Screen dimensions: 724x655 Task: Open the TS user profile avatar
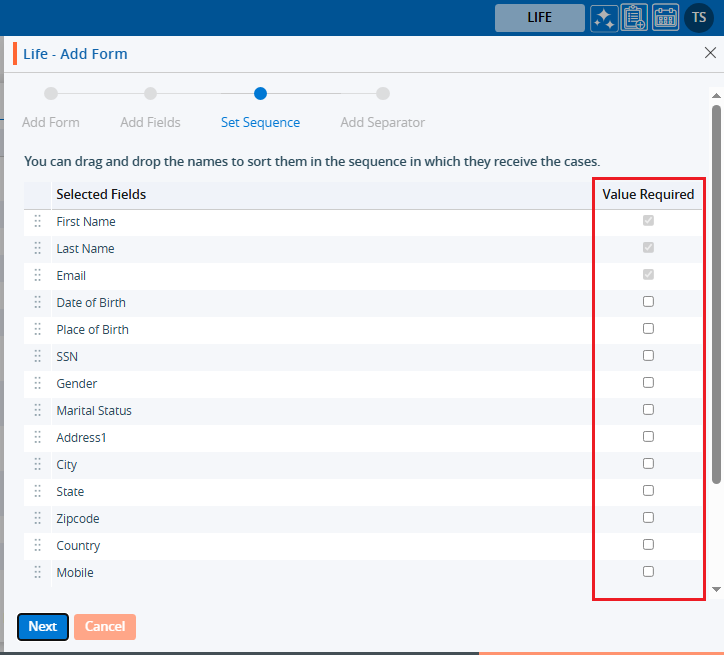point(698,18)
